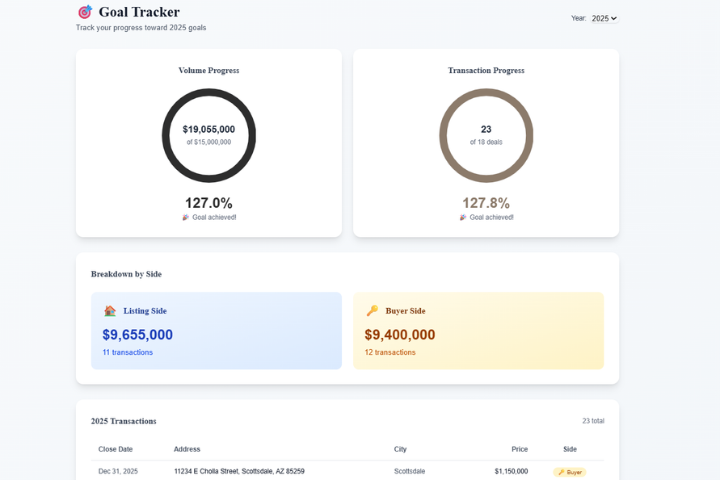Click the Volume Progress title
720x480 pixels.
209,70
